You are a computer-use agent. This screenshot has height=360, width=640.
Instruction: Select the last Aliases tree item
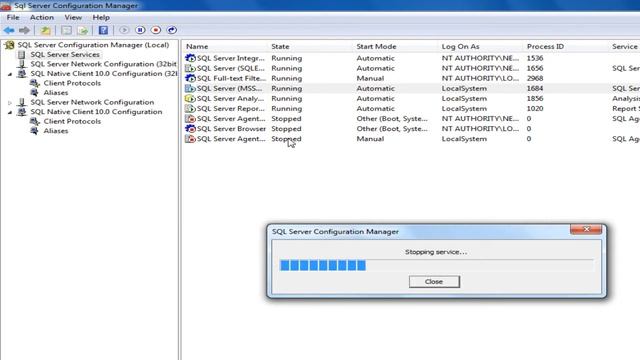tap(56, 131)
